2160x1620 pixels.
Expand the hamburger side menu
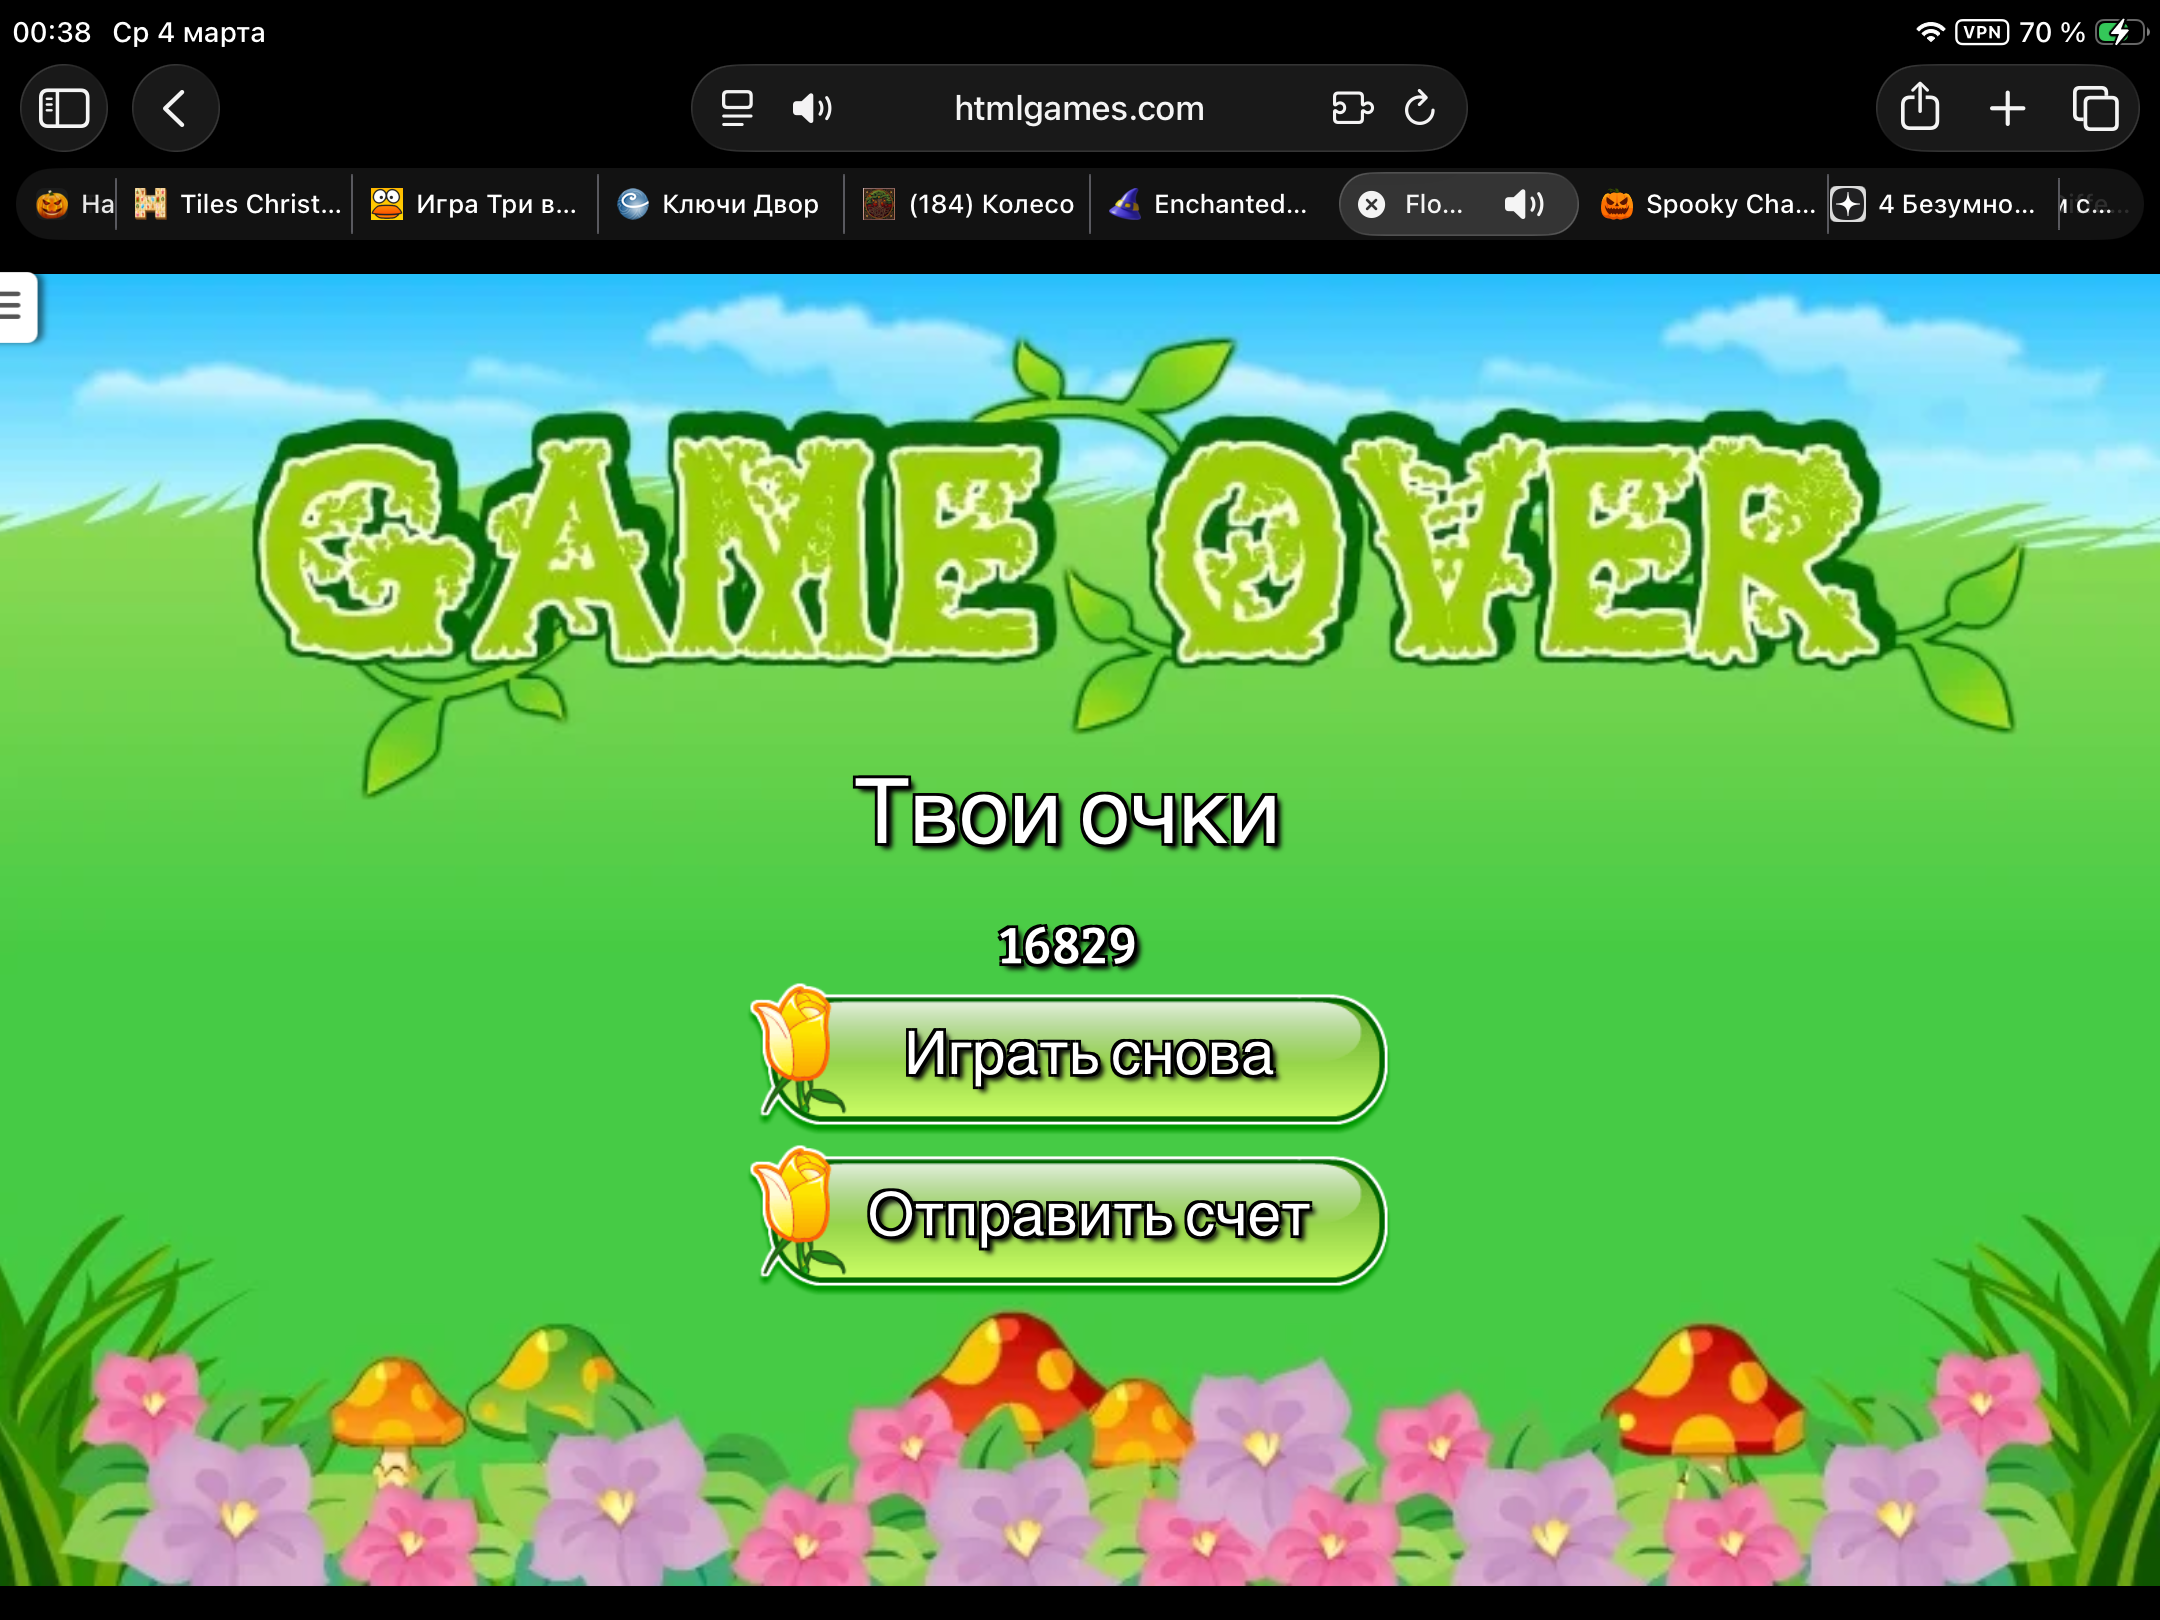[x=14, y=304]
